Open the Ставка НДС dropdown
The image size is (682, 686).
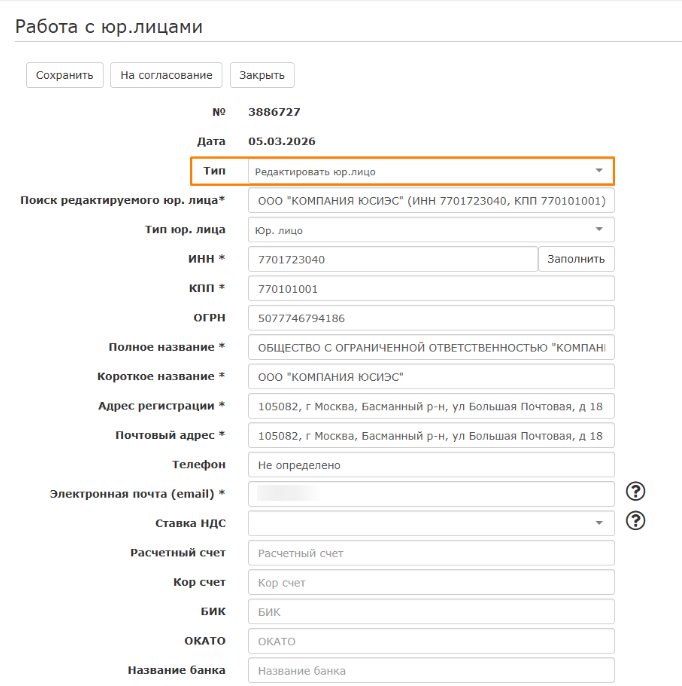pos(430,523)
